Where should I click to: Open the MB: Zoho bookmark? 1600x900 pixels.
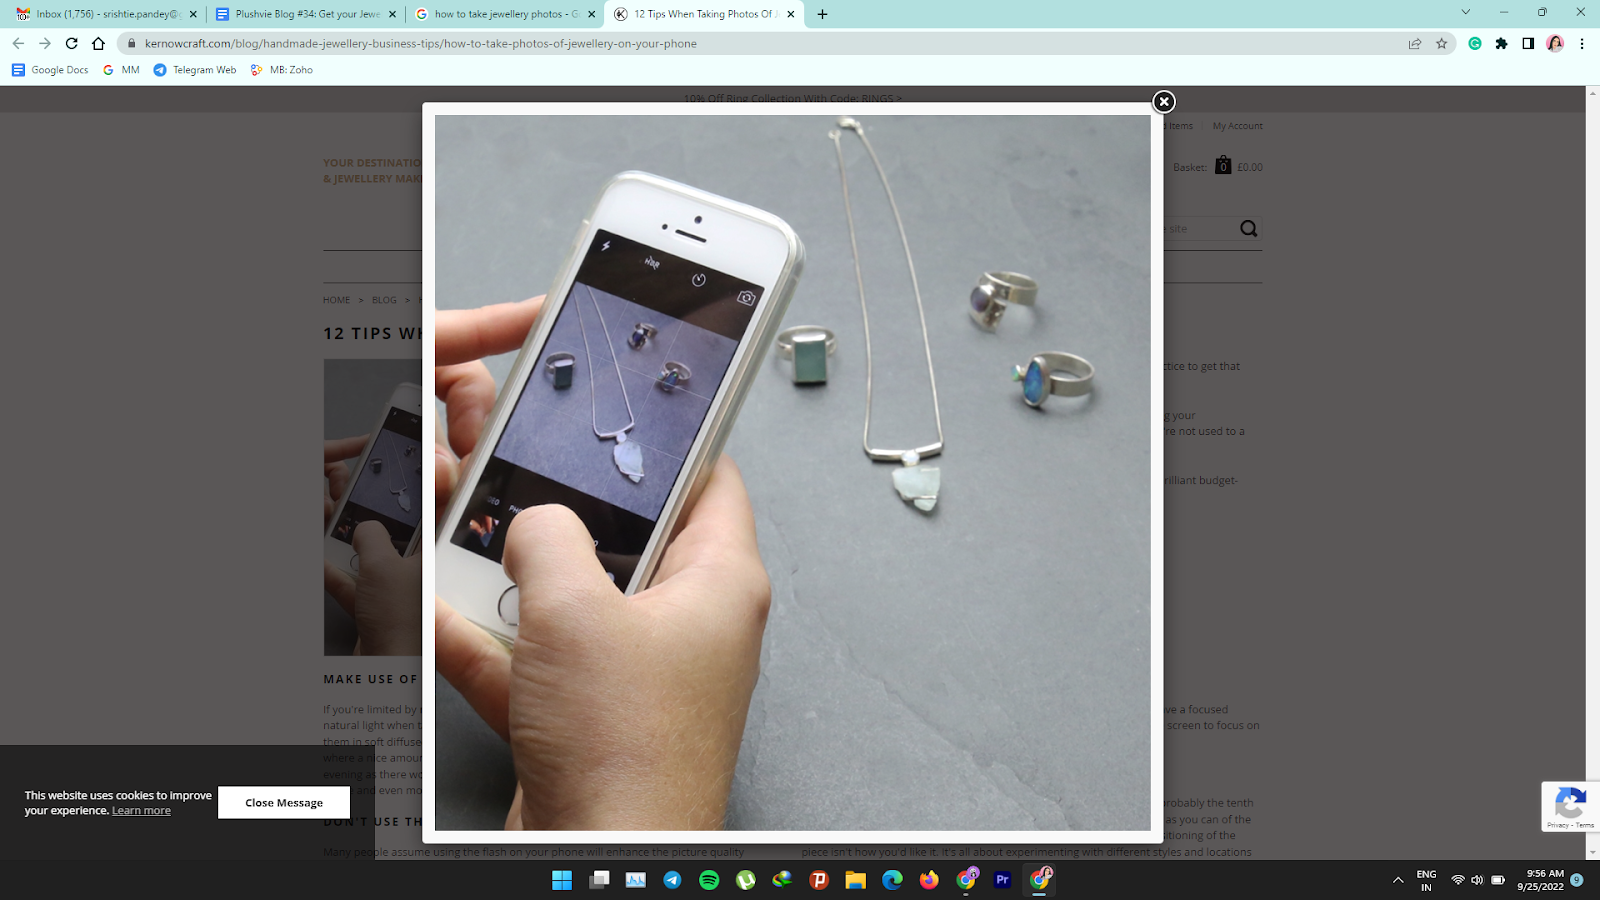tap(281, 70)
